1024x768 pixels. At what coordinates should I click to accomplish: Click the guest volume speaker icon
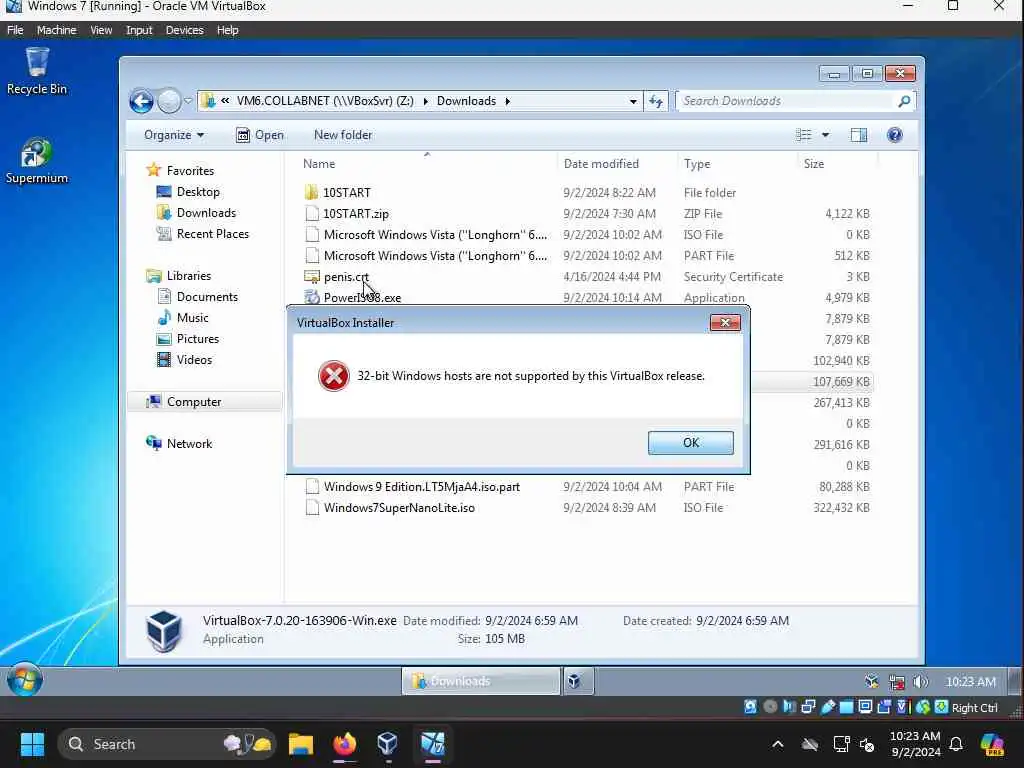pos(920,682)
